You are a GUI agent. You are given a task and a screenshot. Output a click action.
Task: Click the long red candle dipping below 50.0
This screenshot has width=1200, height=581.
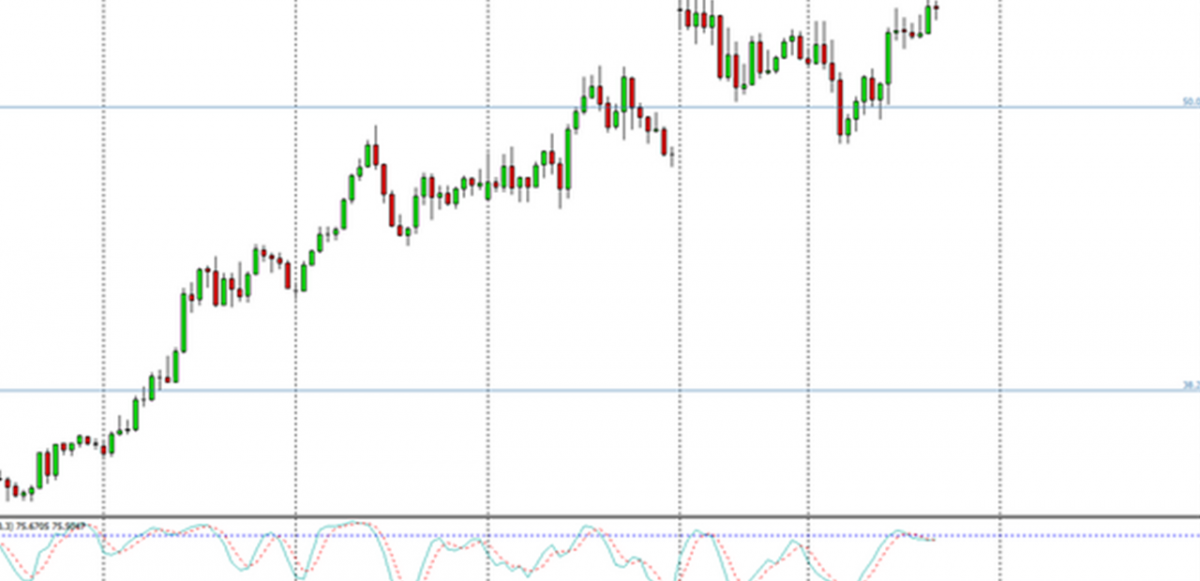(840, 107)
